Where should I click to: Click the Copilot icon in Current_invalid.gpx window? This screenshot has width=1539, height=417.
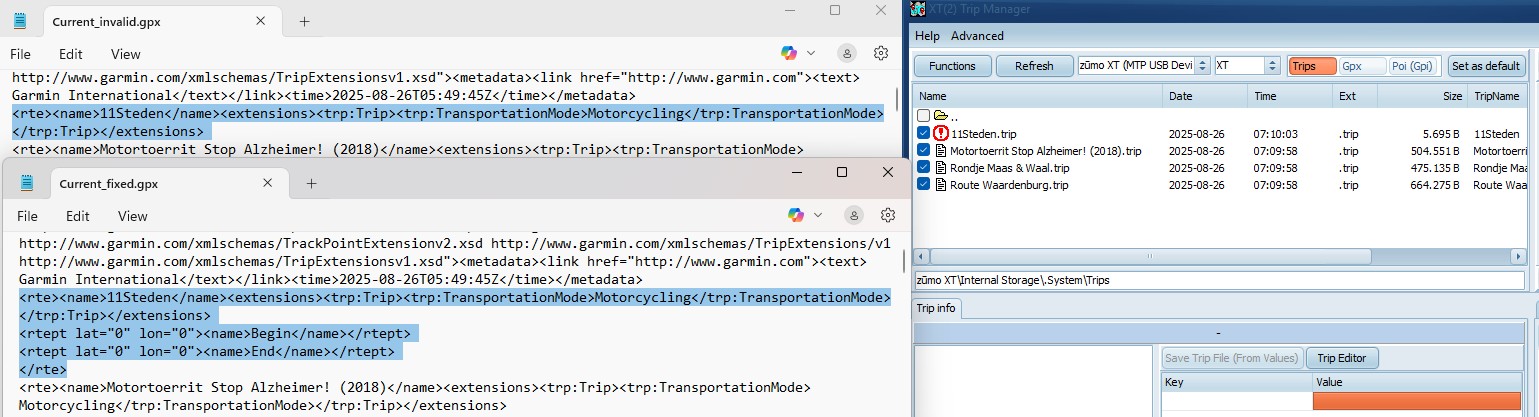[x=789, y=53]
